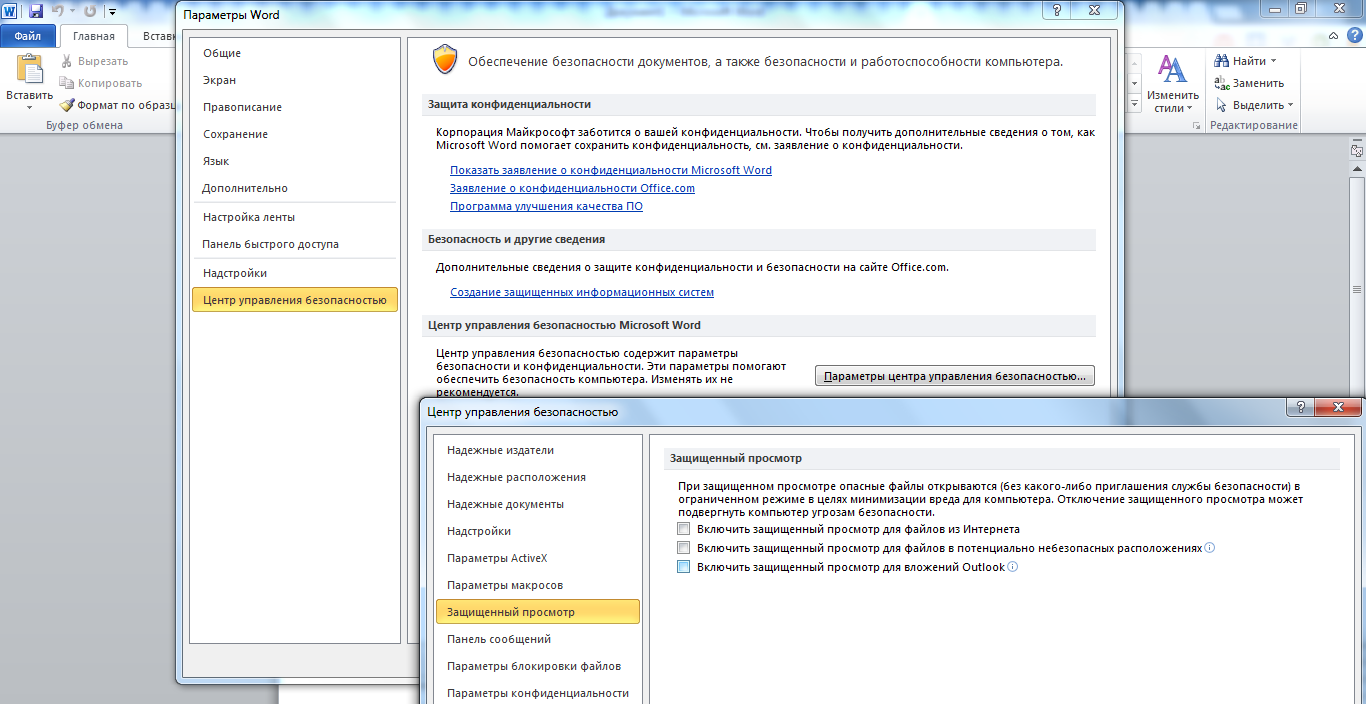The image size is (1366, 704).
Task: Open link Программа улучшения качества ПО
Action: point(546,206)
